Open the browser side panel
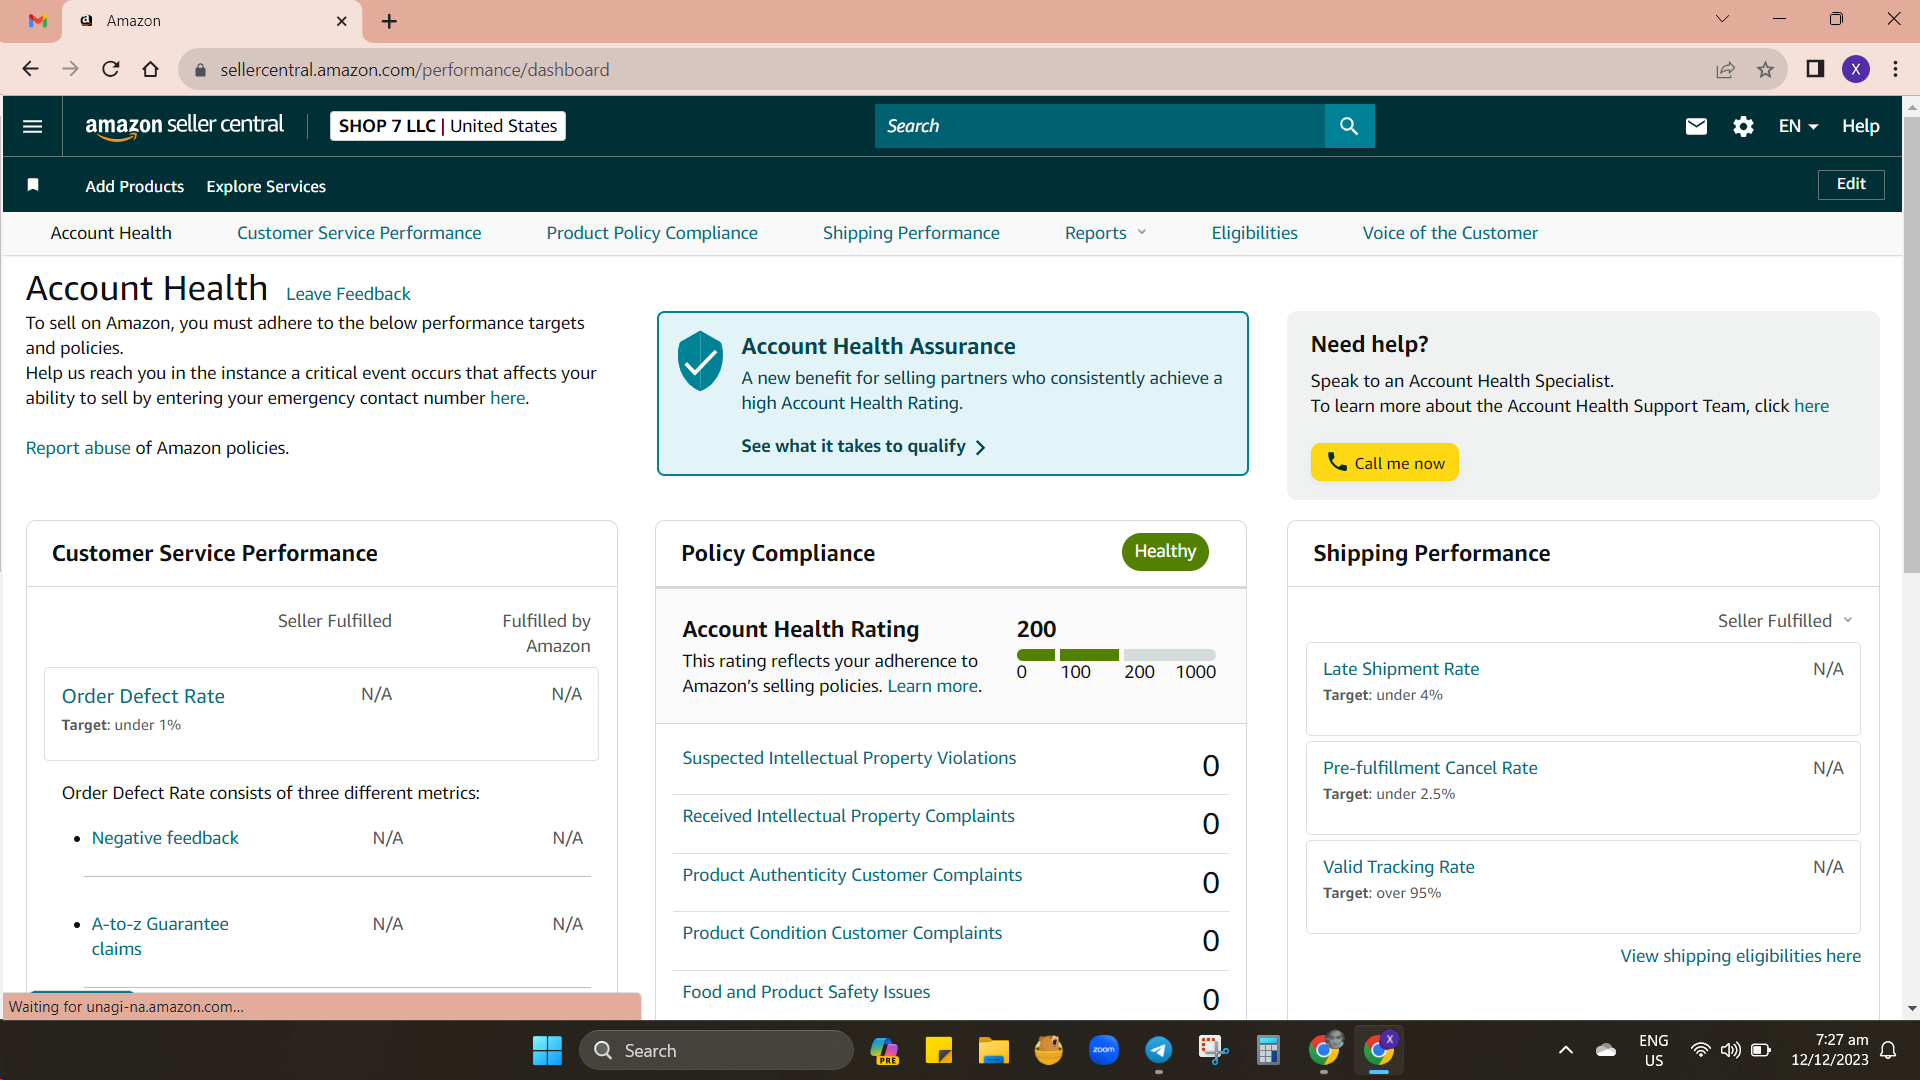 click(x=1815, y=69)
